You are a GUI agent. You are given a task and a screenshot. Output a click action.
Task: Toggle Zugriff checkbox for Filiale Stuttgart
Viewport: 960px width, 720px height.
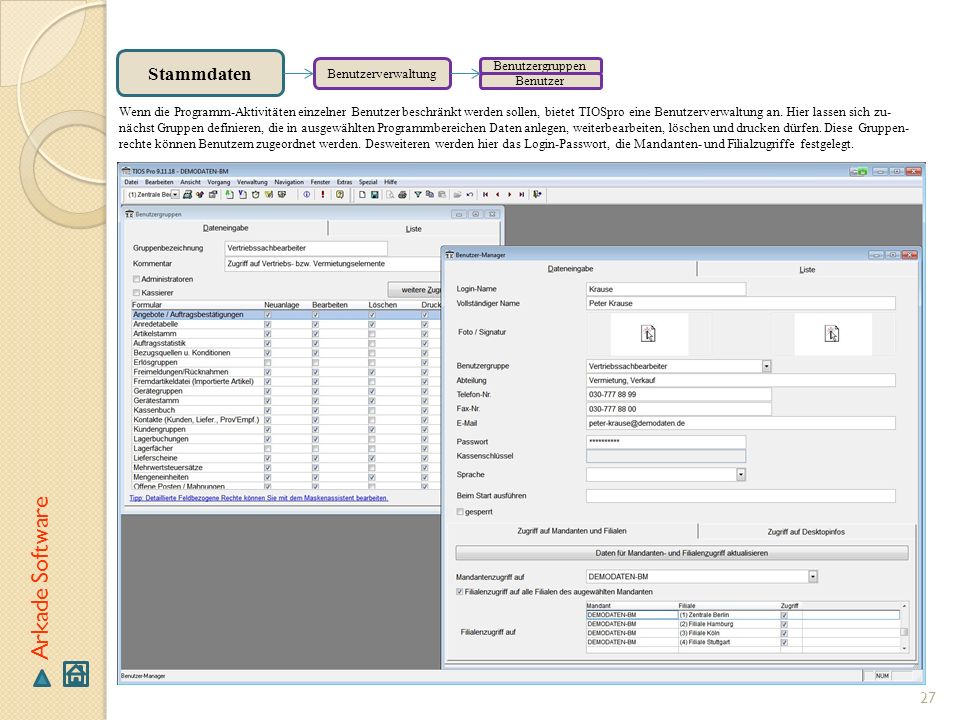(784, 643)
